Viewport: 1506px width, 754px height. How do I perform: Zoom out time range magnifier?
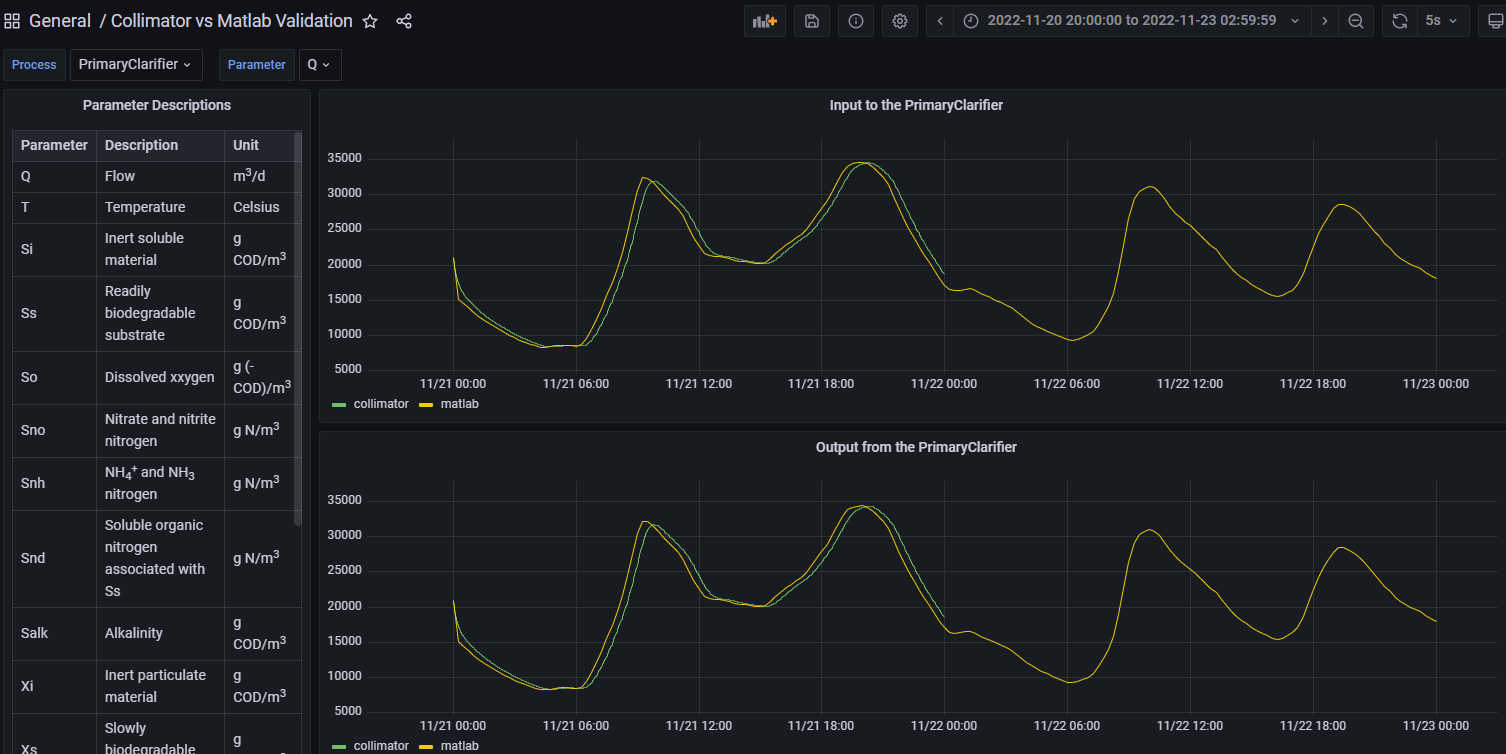pos(1356,21)
